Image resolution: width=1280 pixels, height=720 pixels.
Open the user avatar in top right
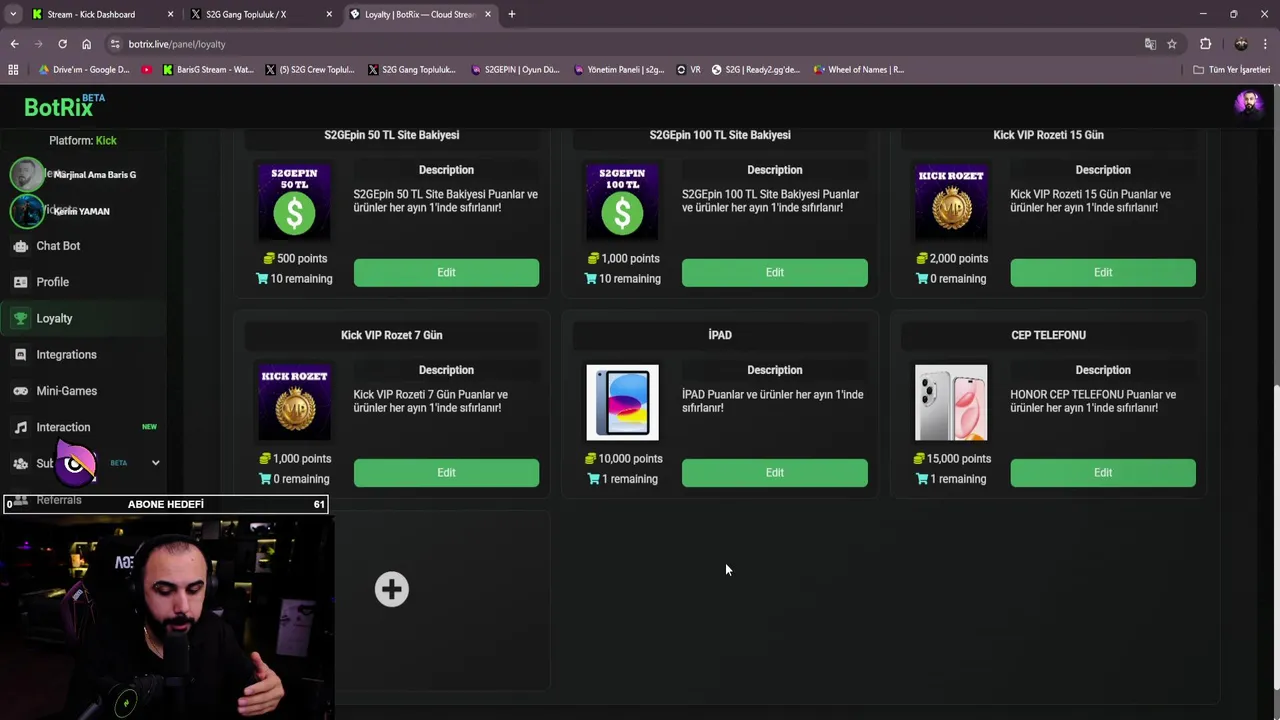tap(1248, 103)
